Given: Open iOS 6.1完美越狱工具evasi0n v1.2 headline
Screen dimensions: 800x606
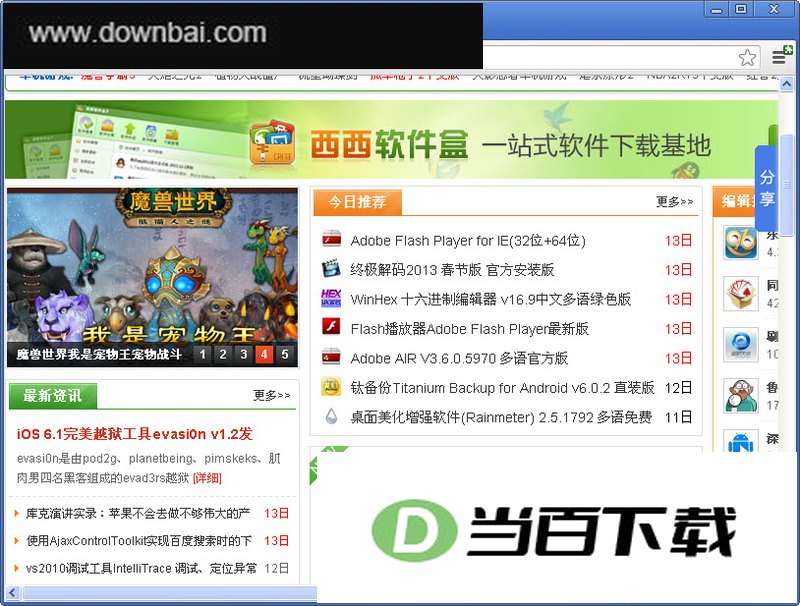Looking at the screenshot, I should pyautogui.click(x=135, y=434).
